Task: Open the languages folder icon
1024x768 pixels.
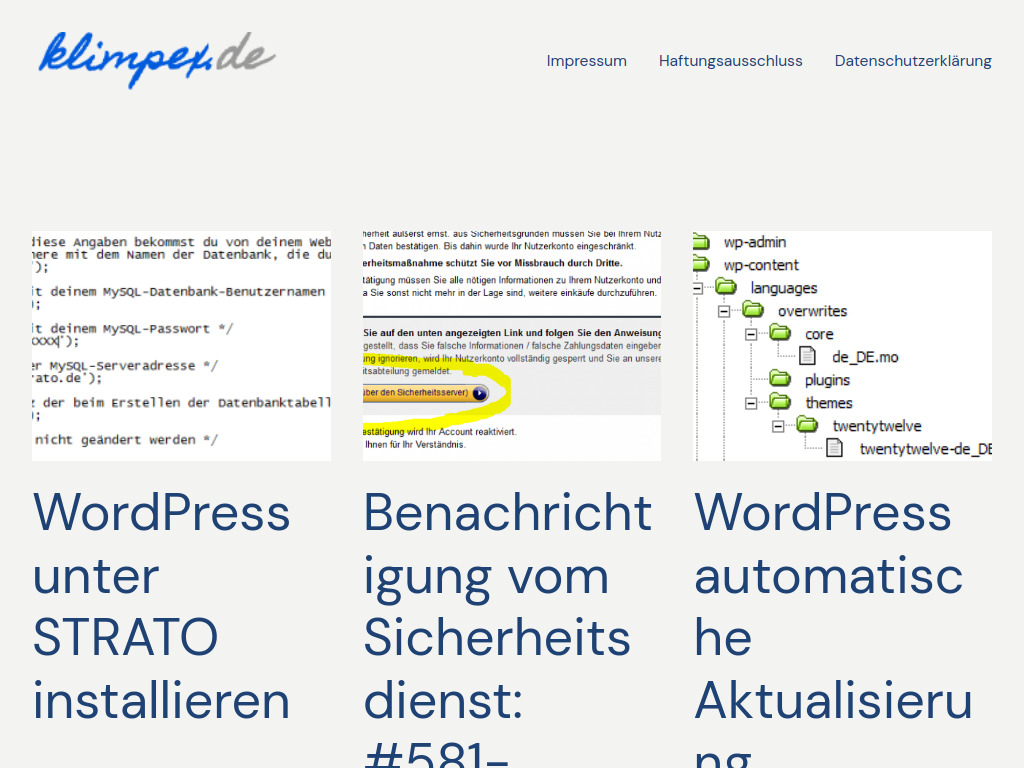Action: pyautogui.click(x=727, y=287)
